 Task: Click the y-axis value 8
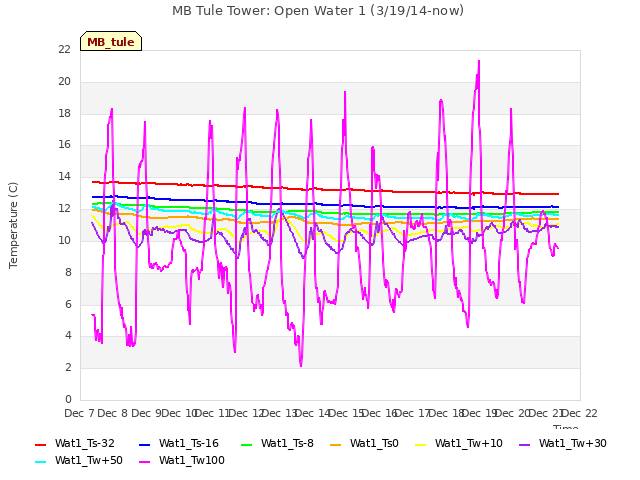pos(68,272)
